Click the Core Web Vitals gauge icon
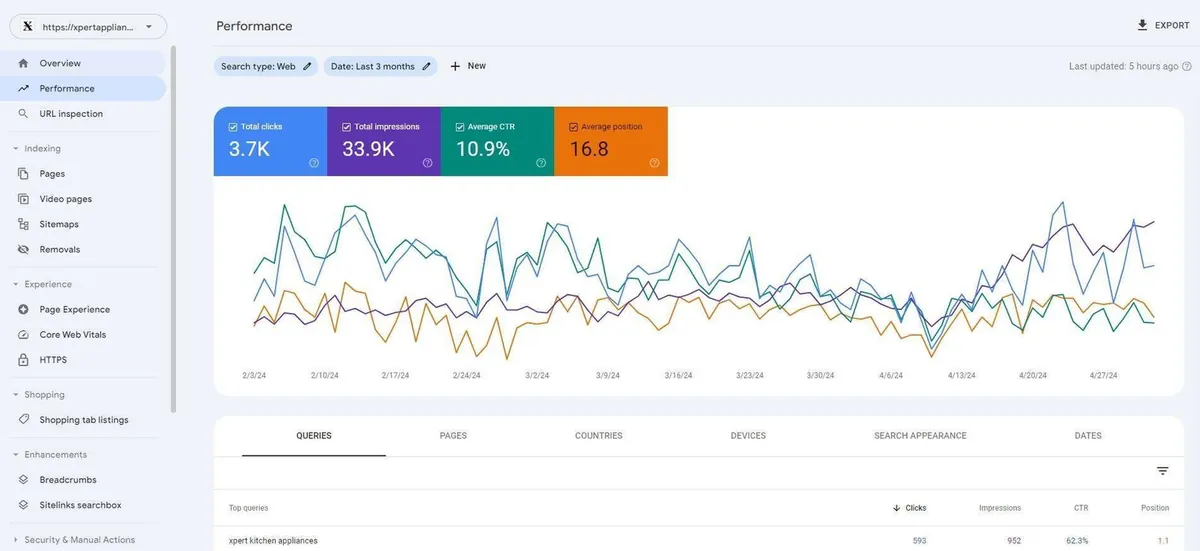The width and height of the screenshot is (1200, 551). pyautogui.click(x=23, y=334)
